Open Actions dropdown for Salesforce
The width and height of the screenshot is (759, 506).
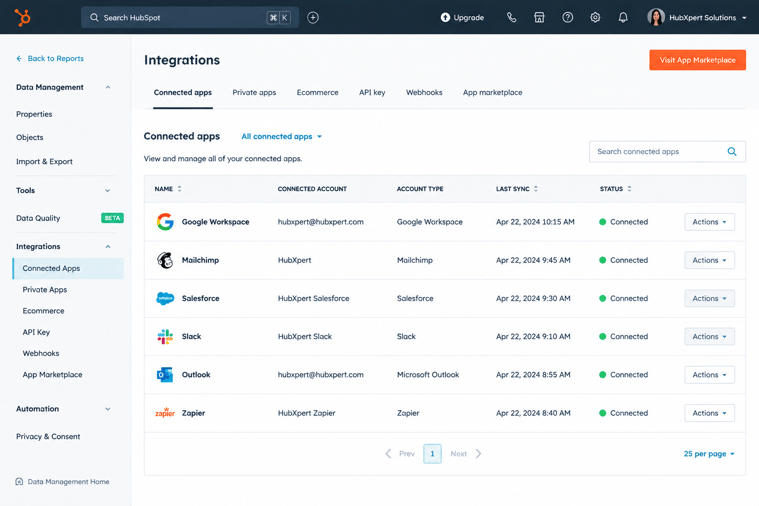tap(709, 298)
